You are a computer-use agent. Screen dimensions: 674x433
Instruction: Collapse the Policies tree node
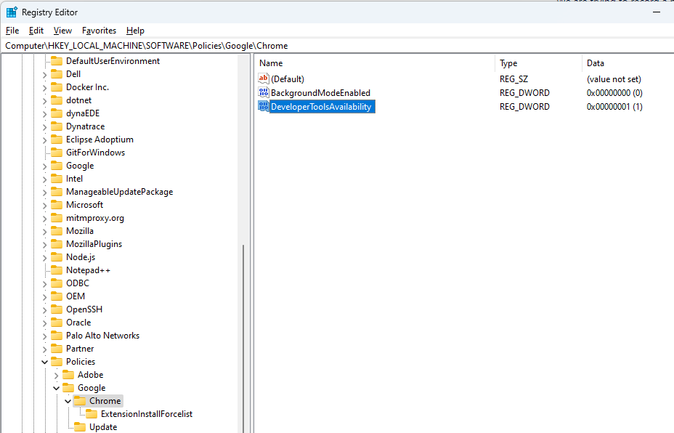tap(44, 362)
